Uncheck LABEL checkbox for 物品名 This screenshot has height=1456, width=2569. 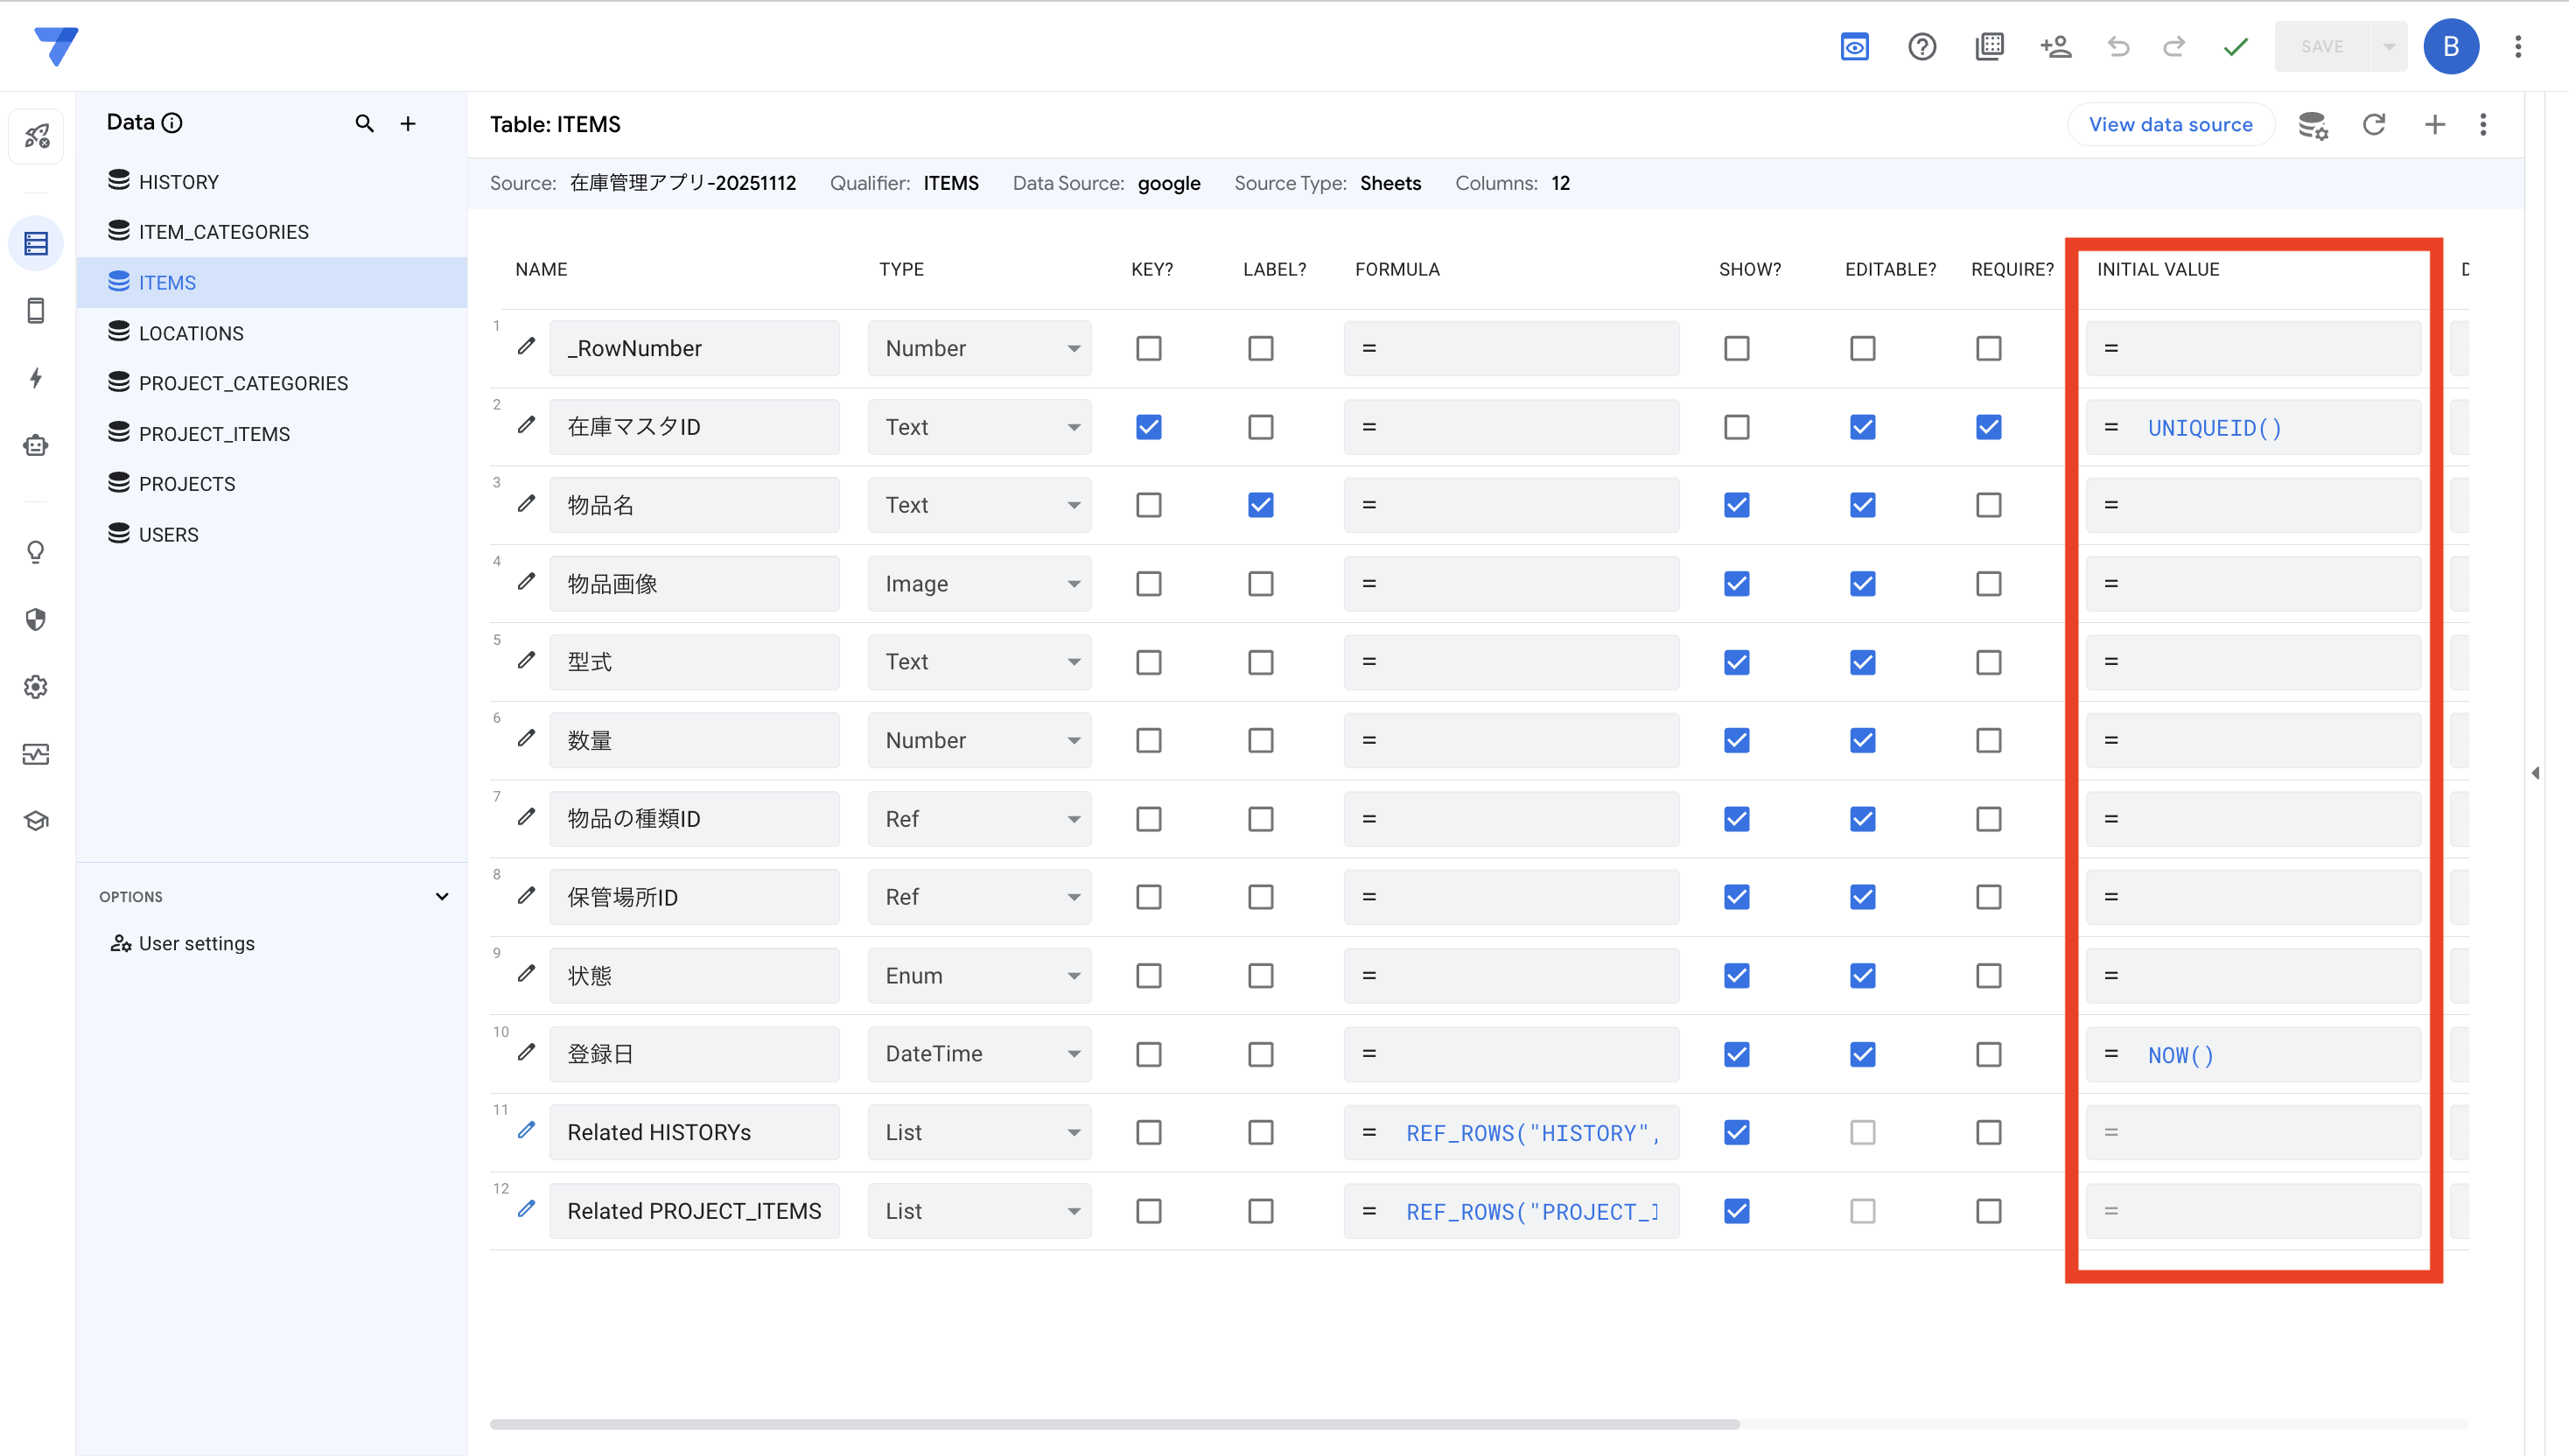(1260, 505)
